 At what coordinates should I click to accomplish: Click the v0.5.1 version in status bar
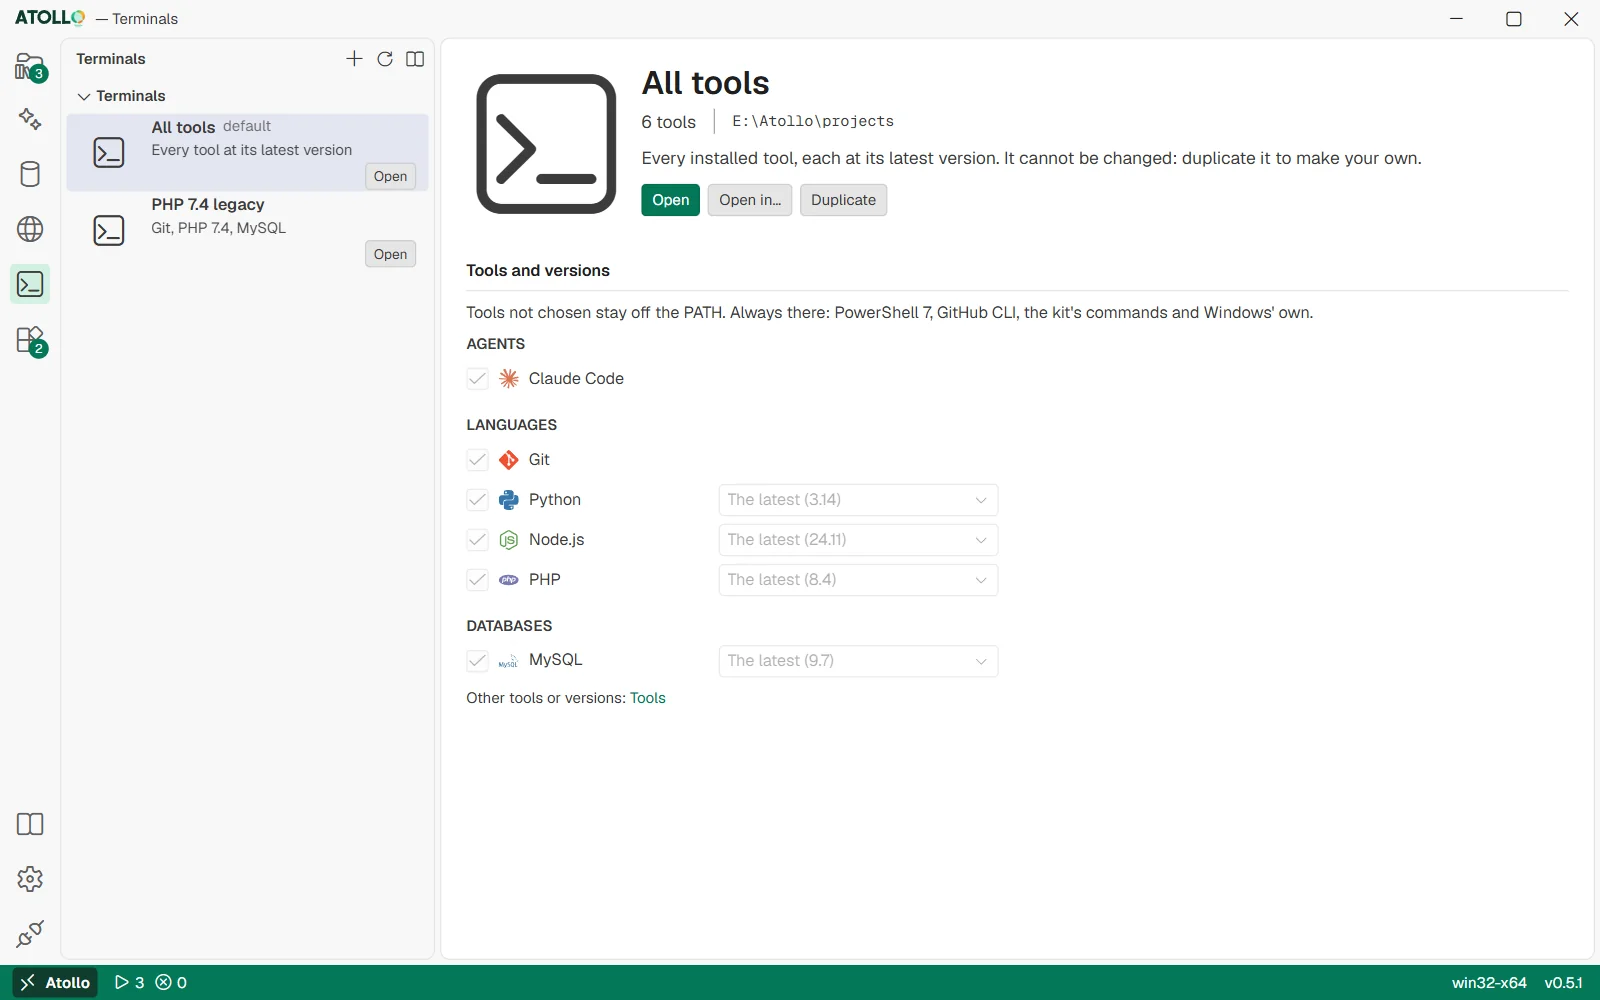1564,983
